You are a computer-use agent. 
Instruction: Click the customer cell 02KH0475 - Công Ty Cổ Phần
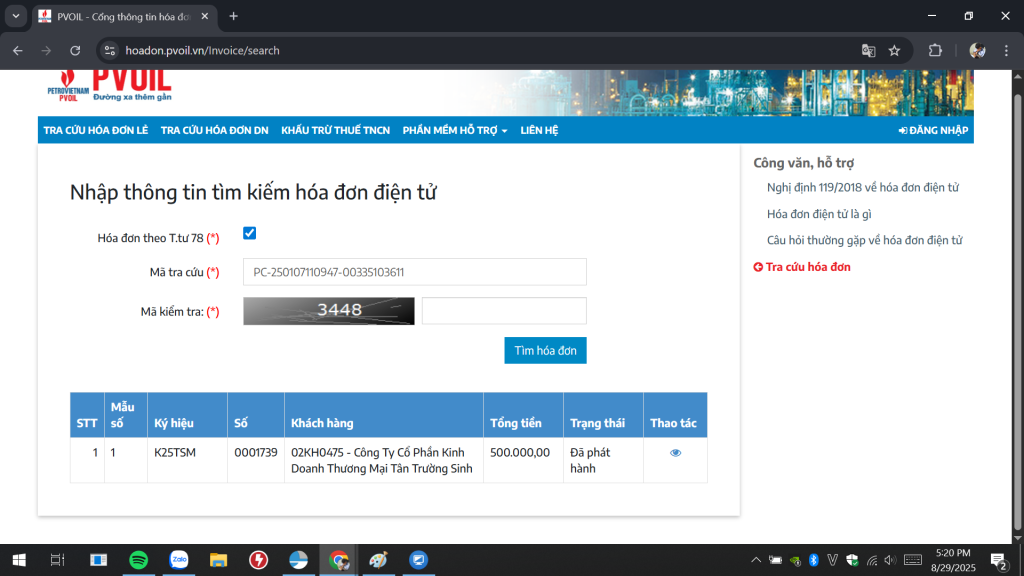[384, 460]
